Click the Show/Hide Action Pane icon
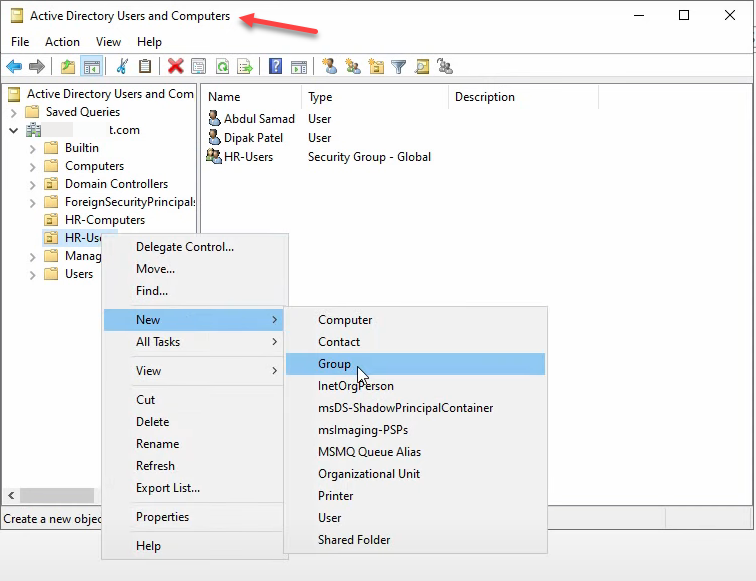This screenshot has height=581, width=756. click(x=299, y=66)
